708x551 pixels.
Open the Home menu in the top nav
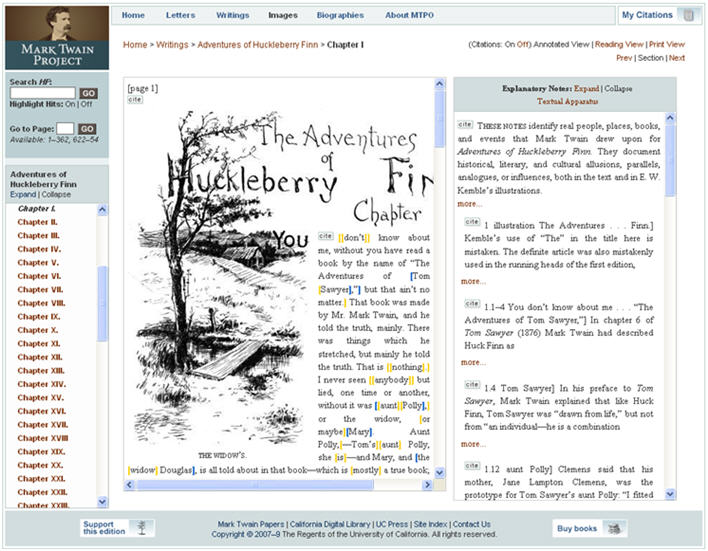133,15
